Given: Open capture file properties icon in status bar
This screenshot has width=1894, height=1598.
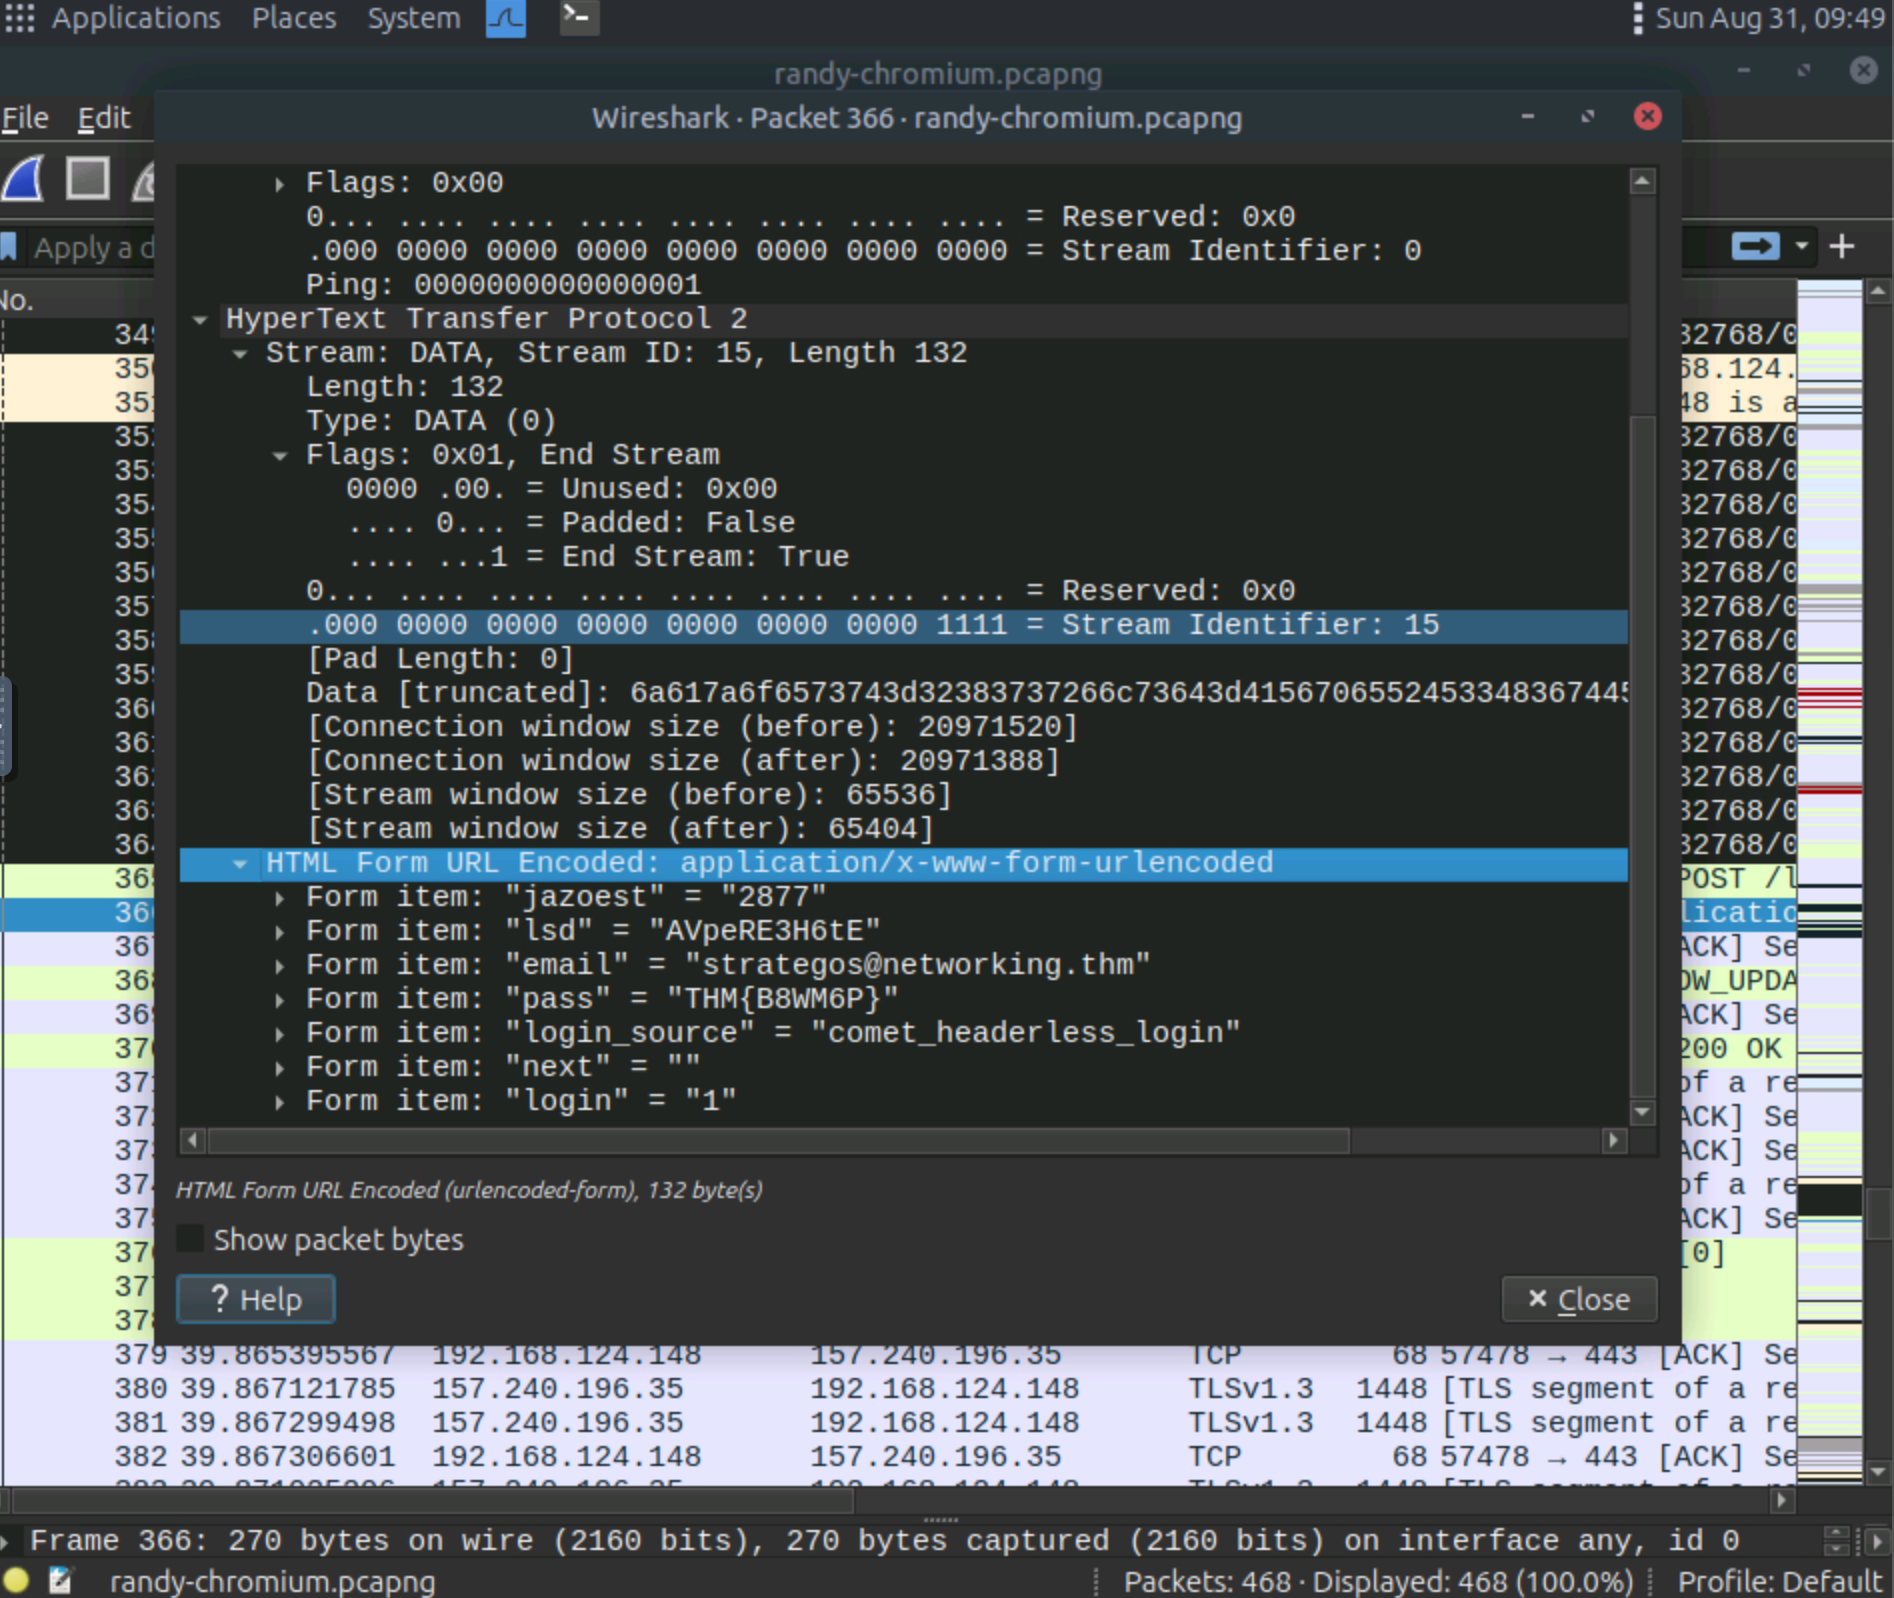Looking at the screenshot, I should click(x=61, y=1580).
